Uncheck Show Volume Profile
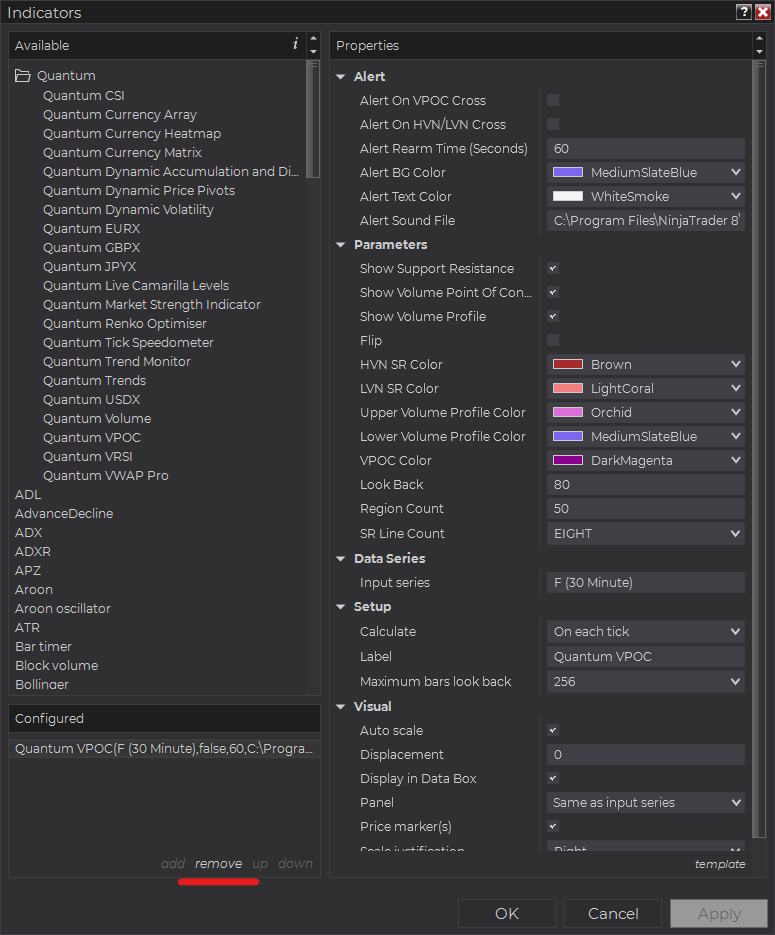The image size is (775, 935). pyautogui.click(x=553, y=316)
